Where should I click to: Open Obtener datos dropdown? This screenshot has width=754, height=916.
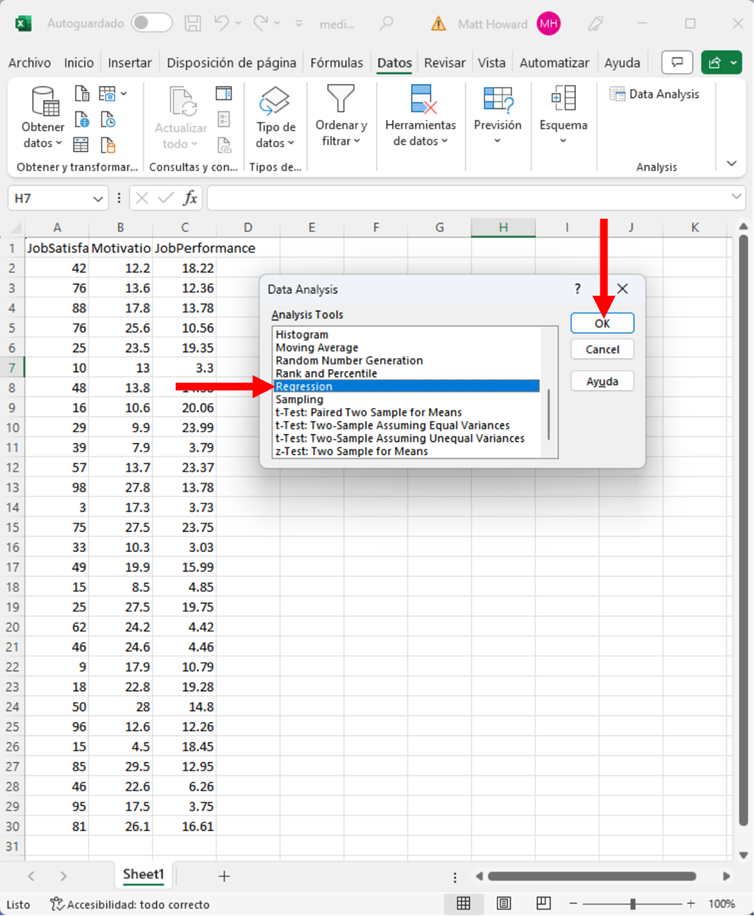(x=43, y=120)
